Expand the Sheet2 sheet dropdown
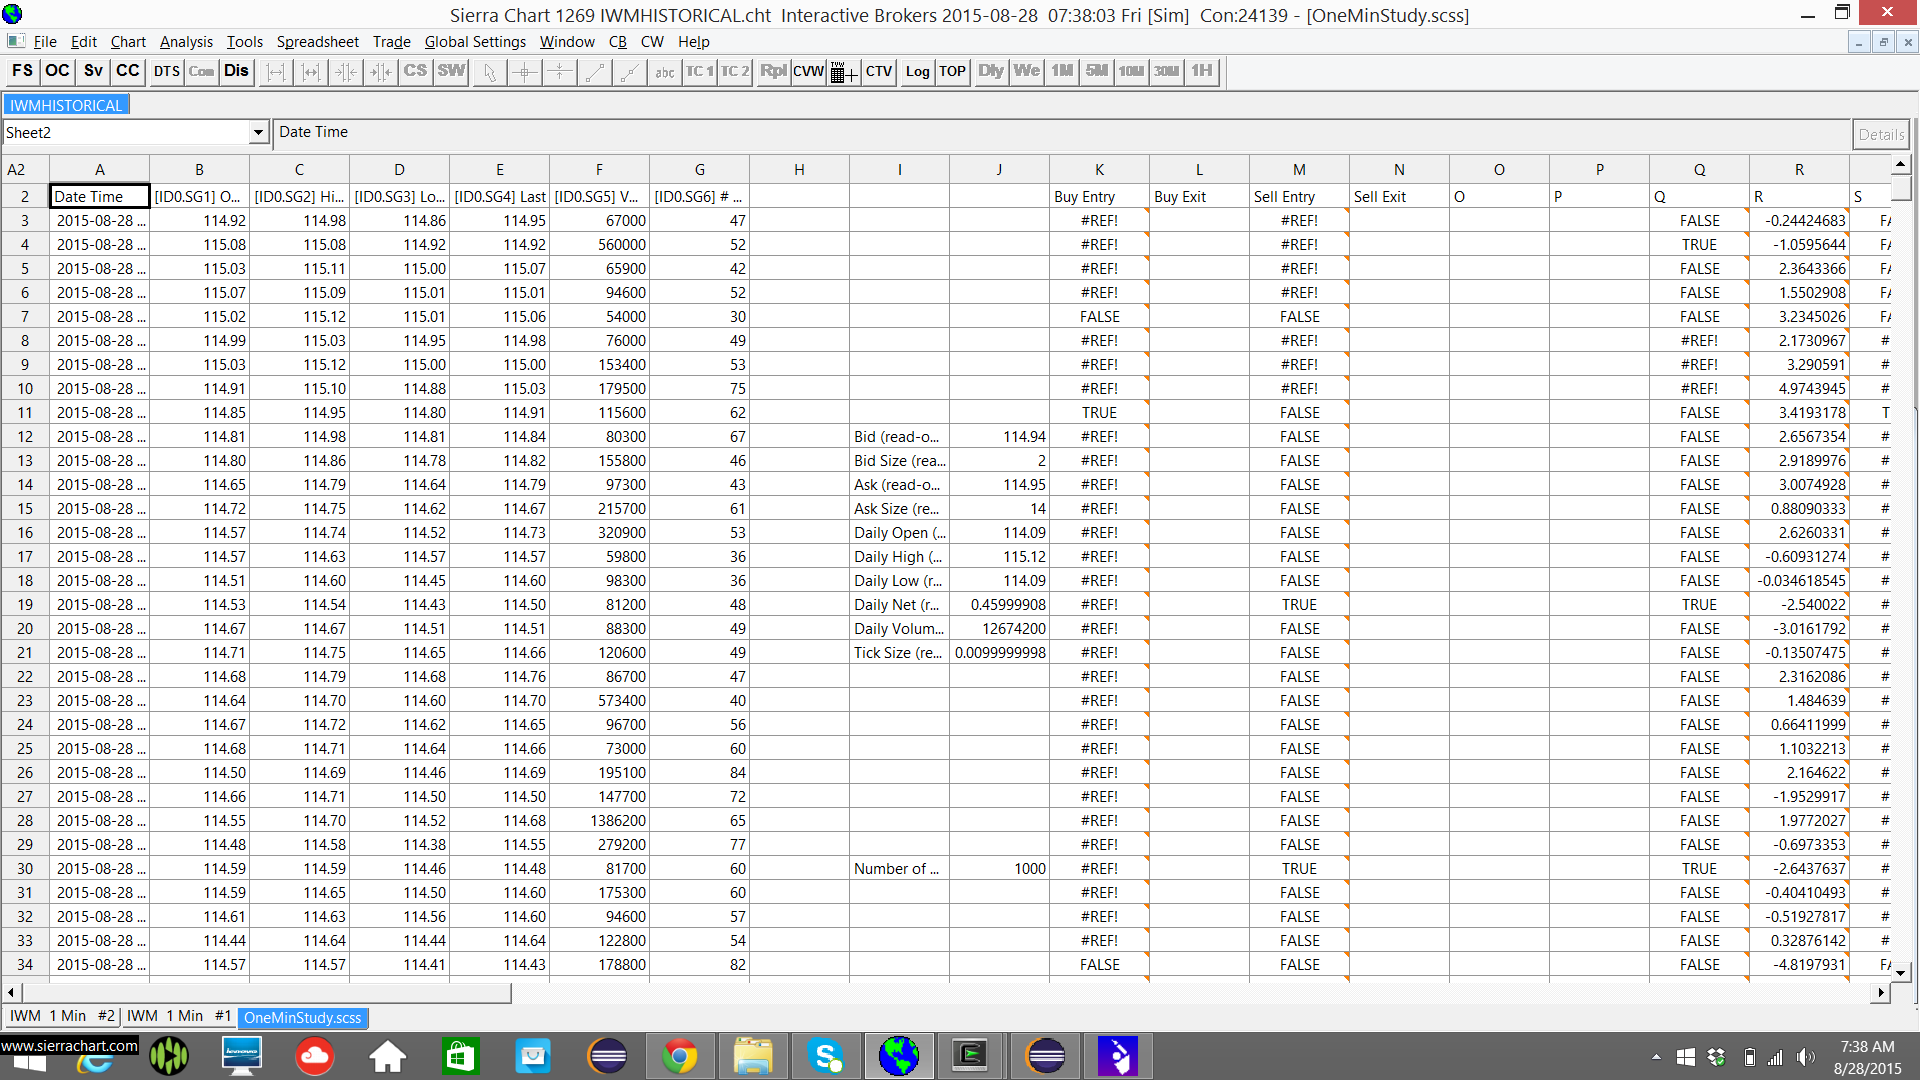The image size is (1920, 1080). [x=258, y=132]
